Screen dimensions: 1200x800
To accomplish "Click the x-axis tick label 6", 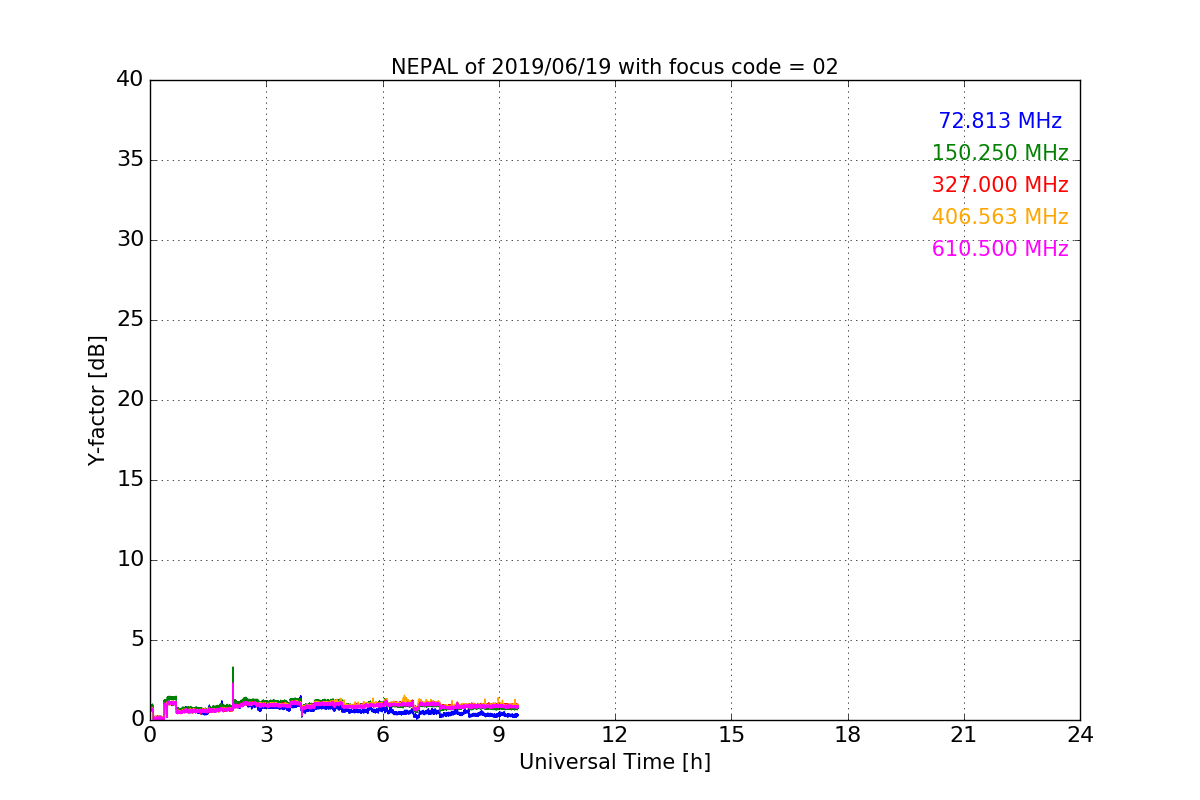I will click(383, 735).
